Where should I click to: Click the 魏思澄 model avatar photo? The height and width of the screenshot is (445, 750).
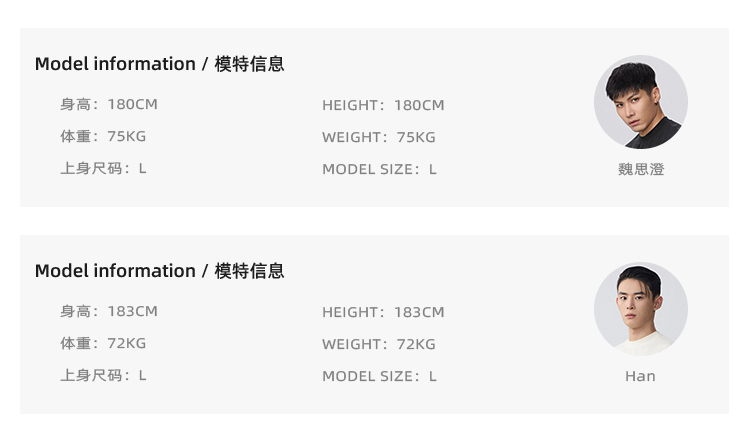pos(640,102)
